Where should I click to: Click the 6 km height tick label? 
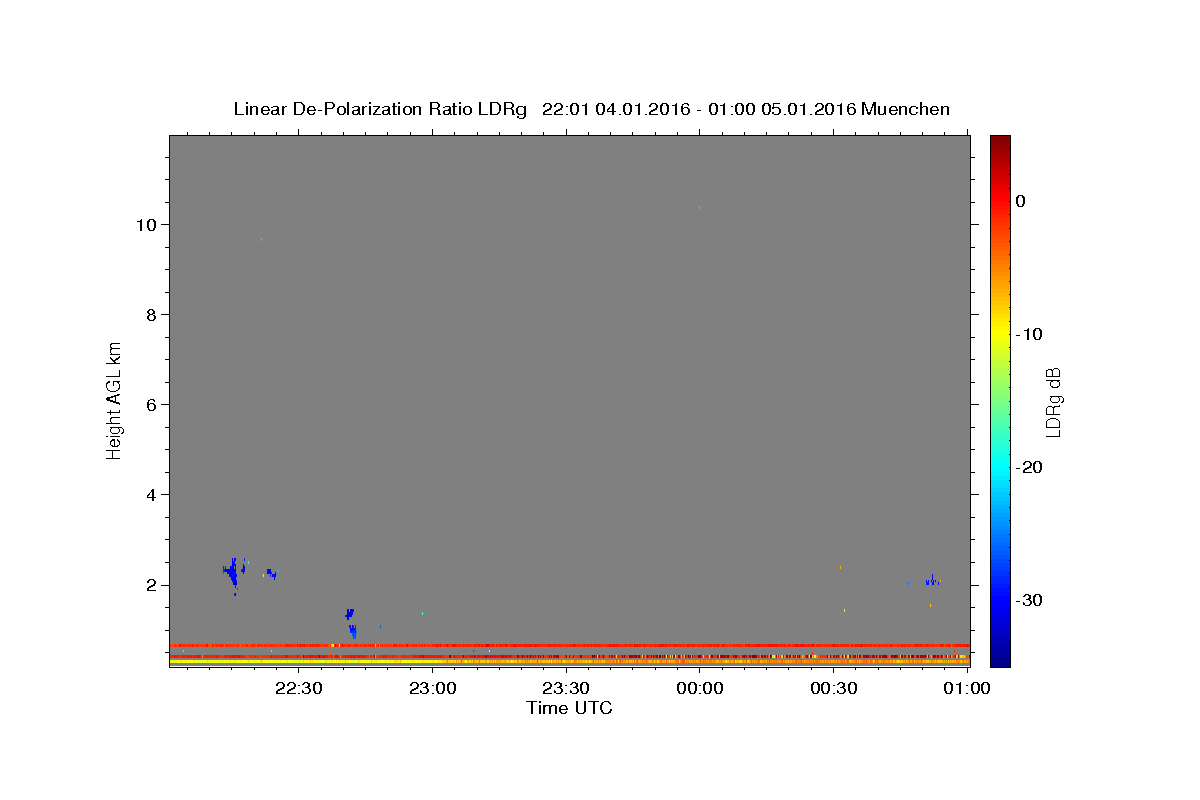tap(150, 405)
